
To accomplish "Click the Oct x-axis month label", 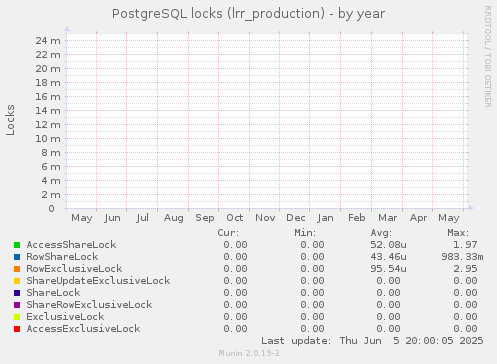I will pyautogui.click(x=235, y=218).
